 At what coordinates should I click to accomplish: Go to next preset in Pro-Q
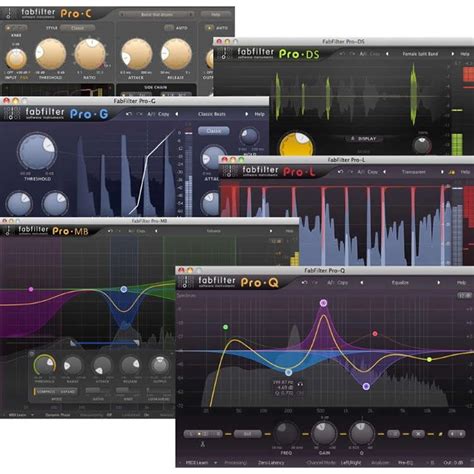point(438,283)
